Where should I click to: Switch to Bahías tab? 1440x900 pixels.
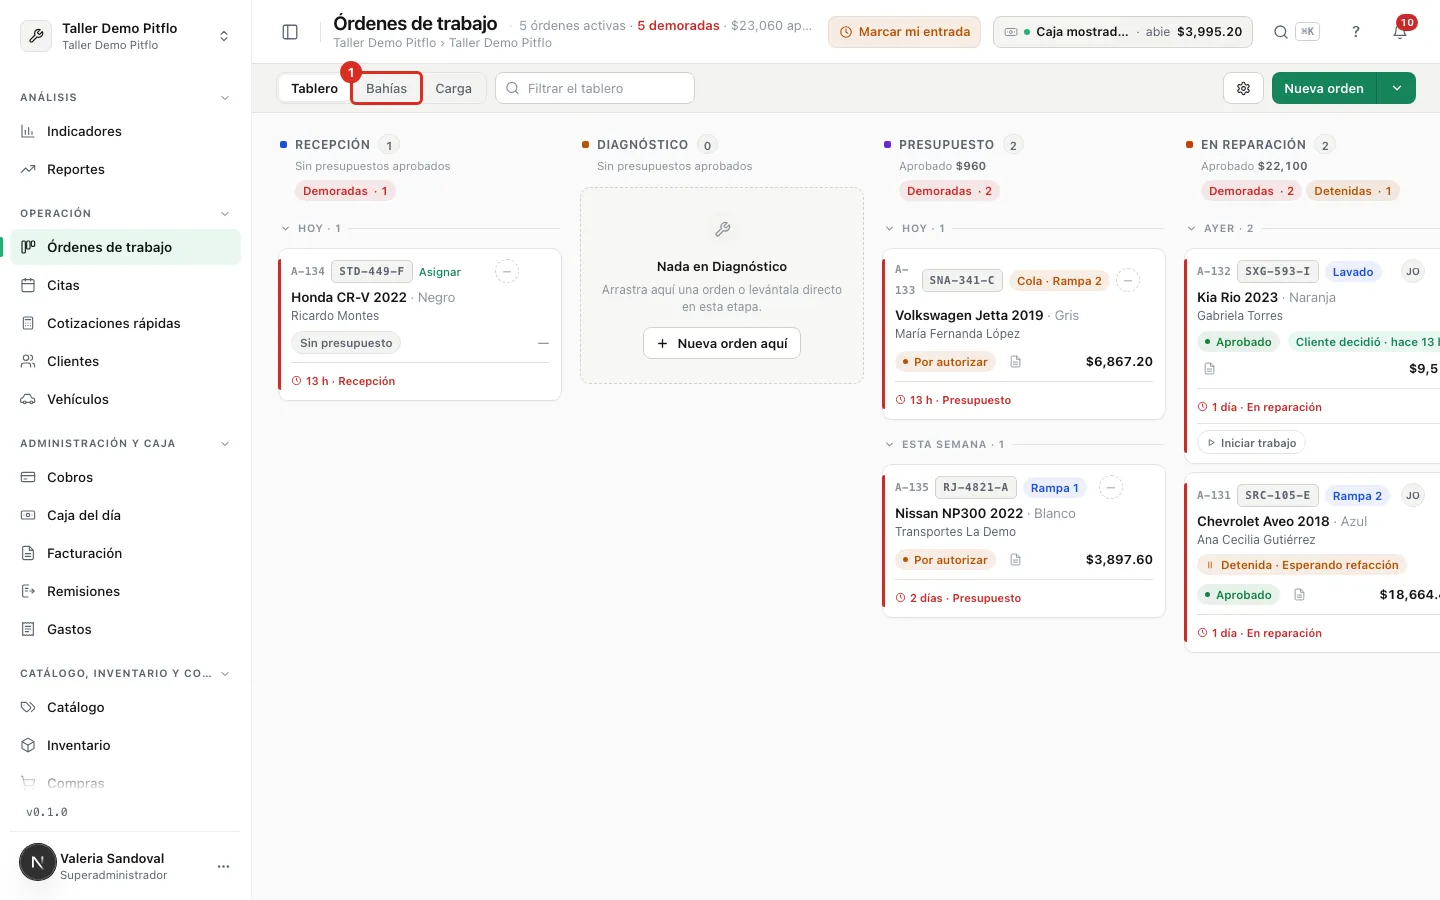386,88
